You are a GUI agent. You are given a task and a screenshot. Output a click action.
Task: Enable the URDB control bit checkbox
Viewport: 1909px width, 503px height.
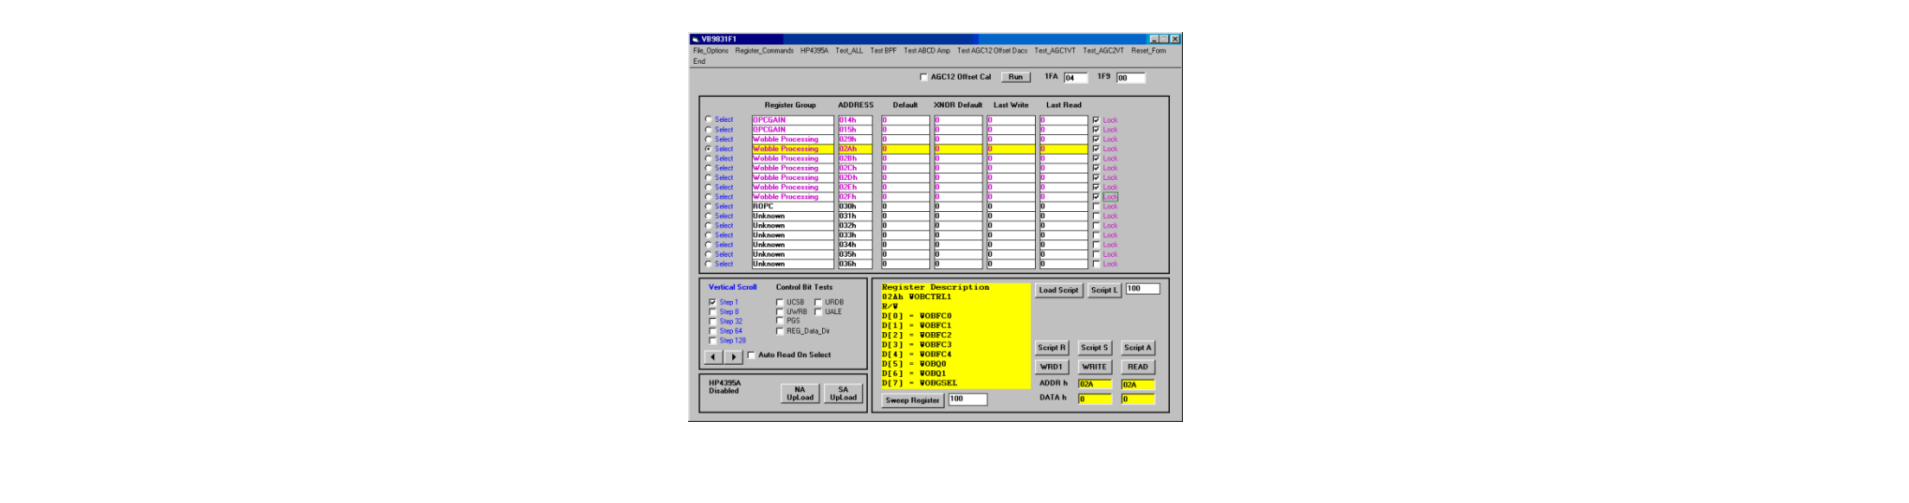818,302
